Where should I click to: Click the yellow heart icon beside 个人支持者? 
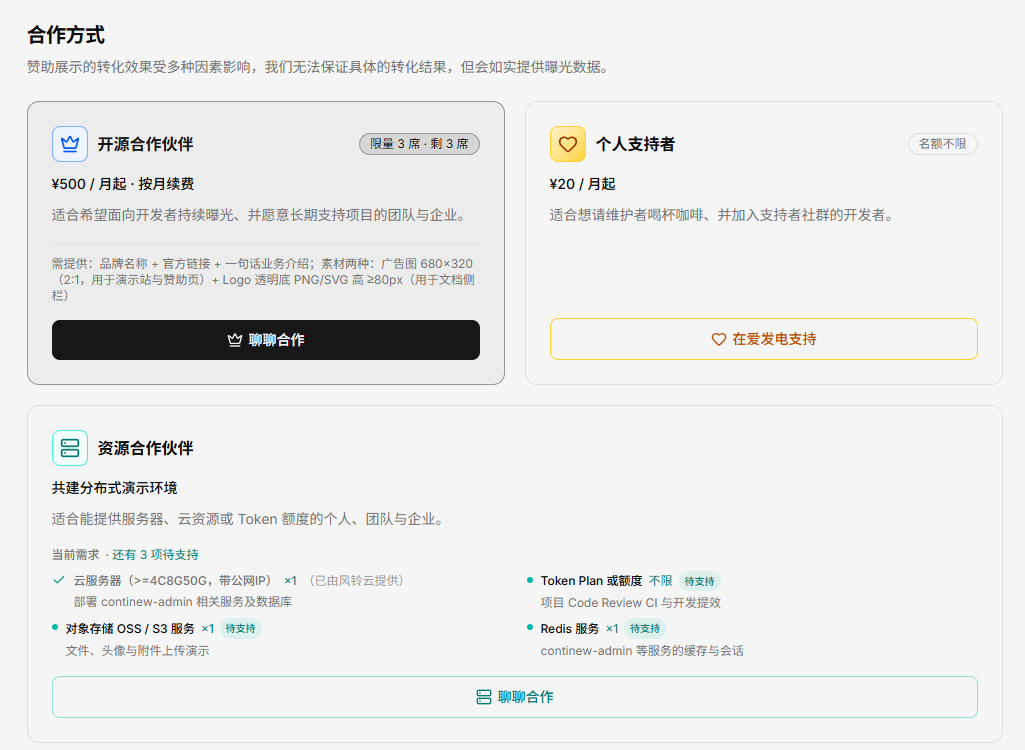click(x=567, y=144)
